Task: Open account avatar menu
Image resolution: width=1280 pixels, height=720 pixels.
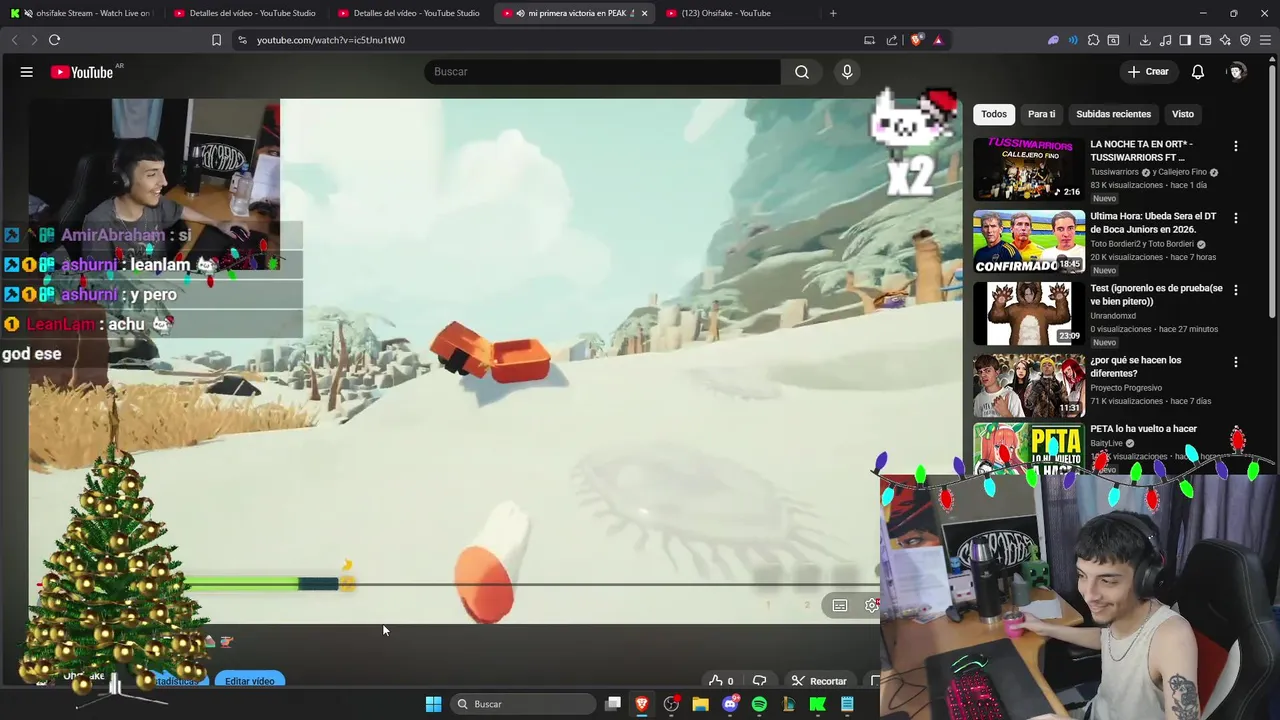Action: [x=1237, y=72]
